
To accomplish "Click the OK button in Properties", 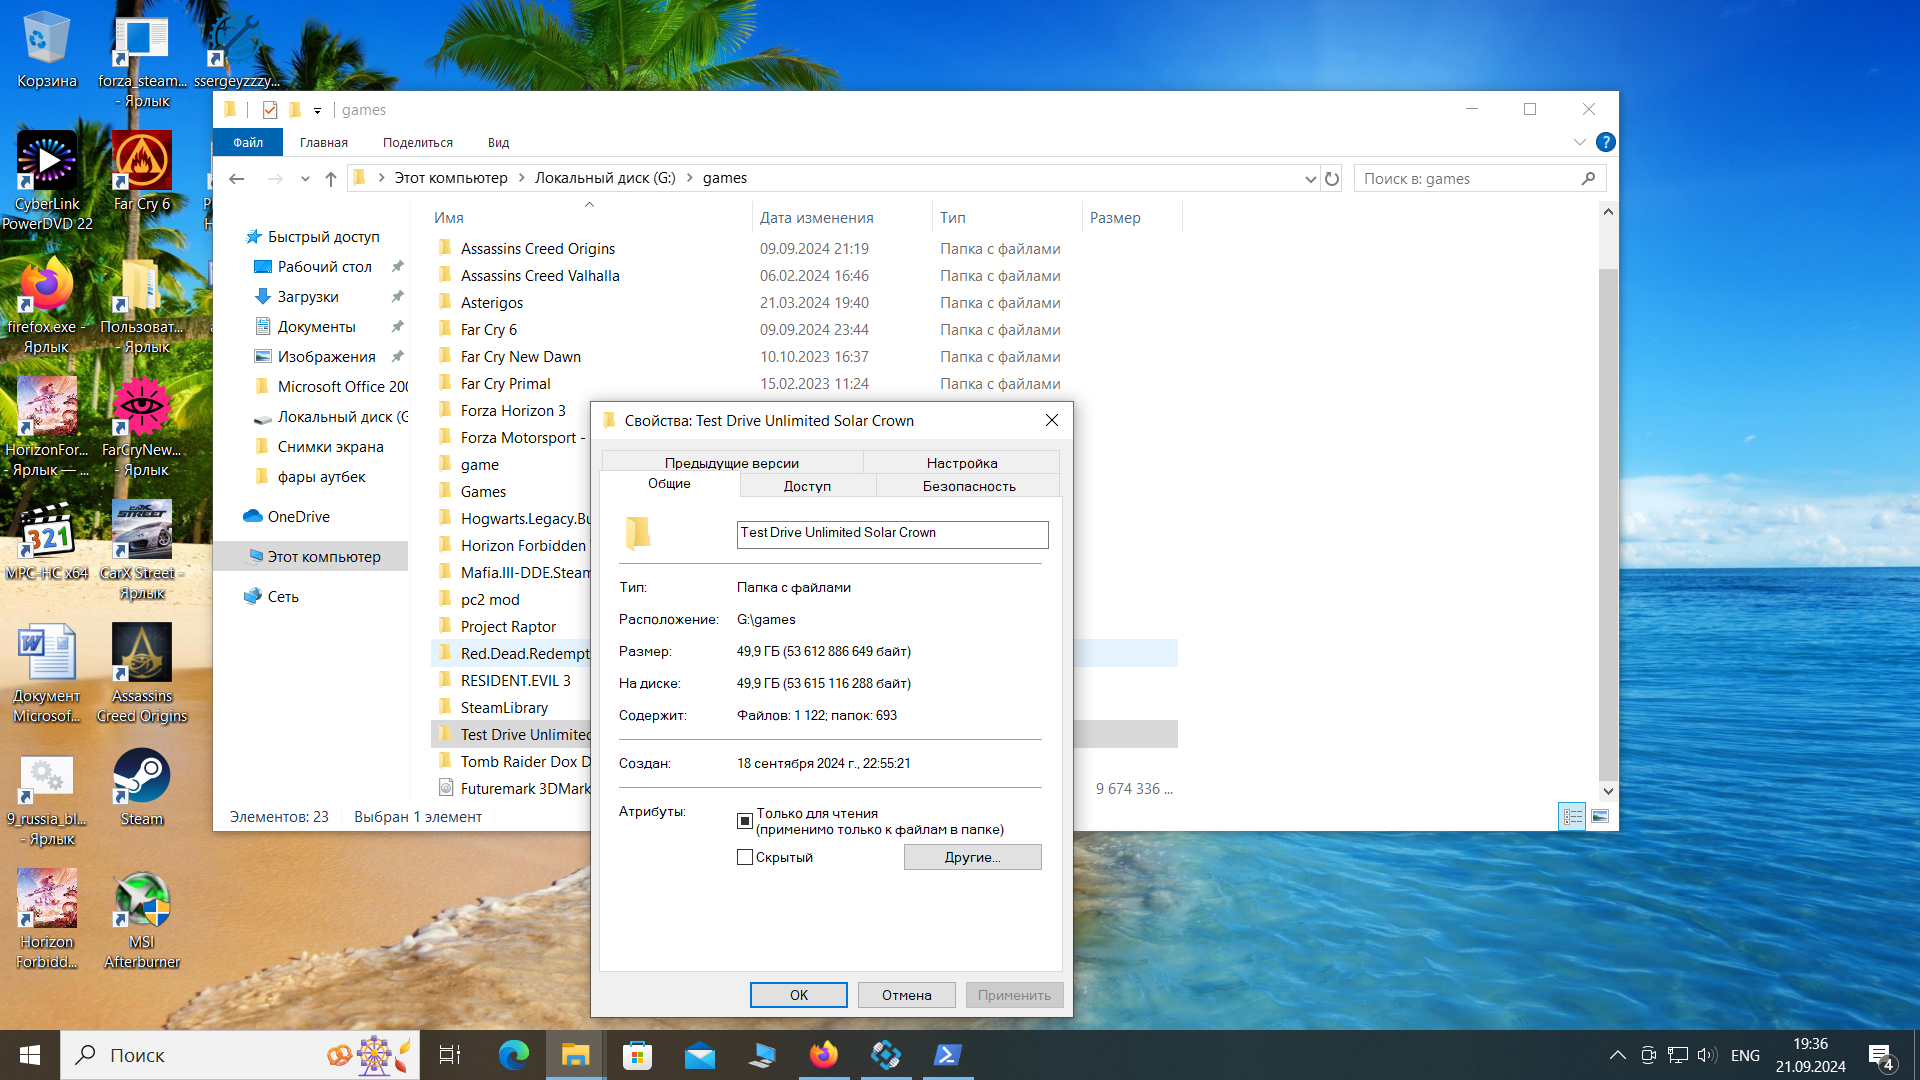I will click(x=798, y=995).
